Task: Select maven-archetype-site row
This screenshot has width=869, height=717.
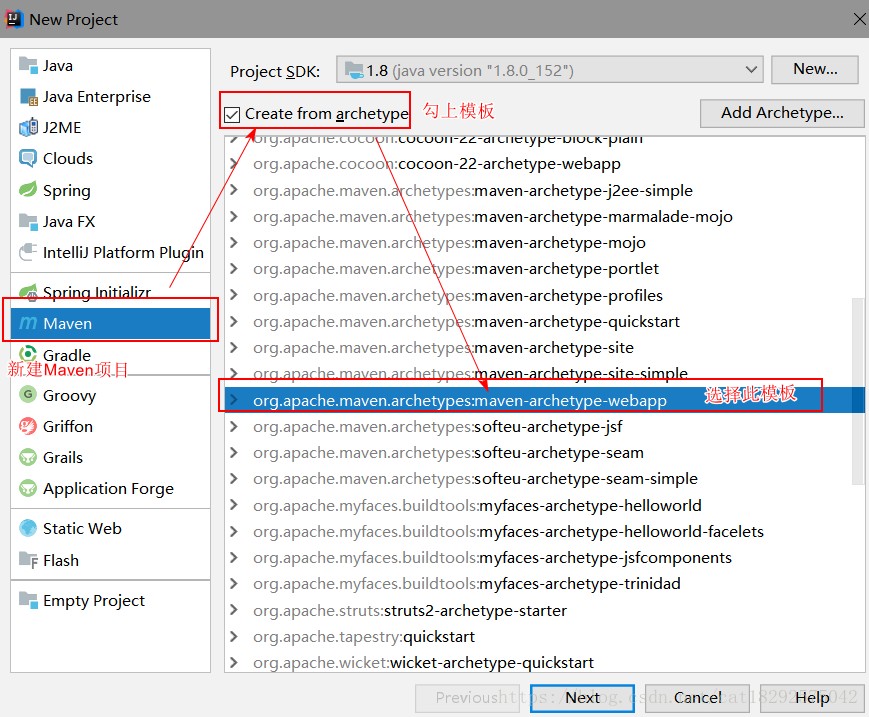Action: pos(544,347)
